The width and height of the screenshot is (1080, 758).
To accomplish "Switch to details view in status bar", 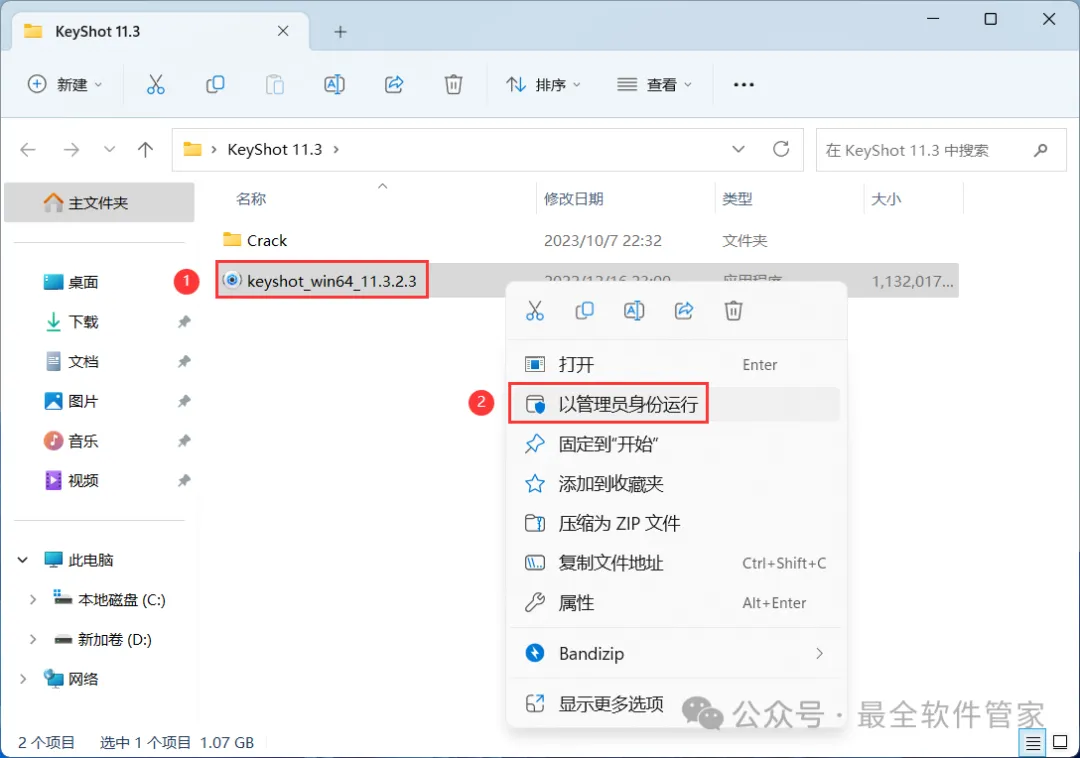I will [x=1032, y=743].
